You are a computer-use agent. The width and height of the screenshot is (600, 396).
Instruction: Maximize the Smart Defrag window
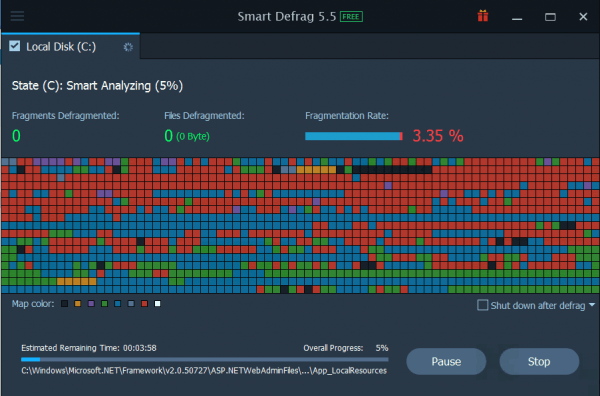pyautogui.click(x=550, y=17)
